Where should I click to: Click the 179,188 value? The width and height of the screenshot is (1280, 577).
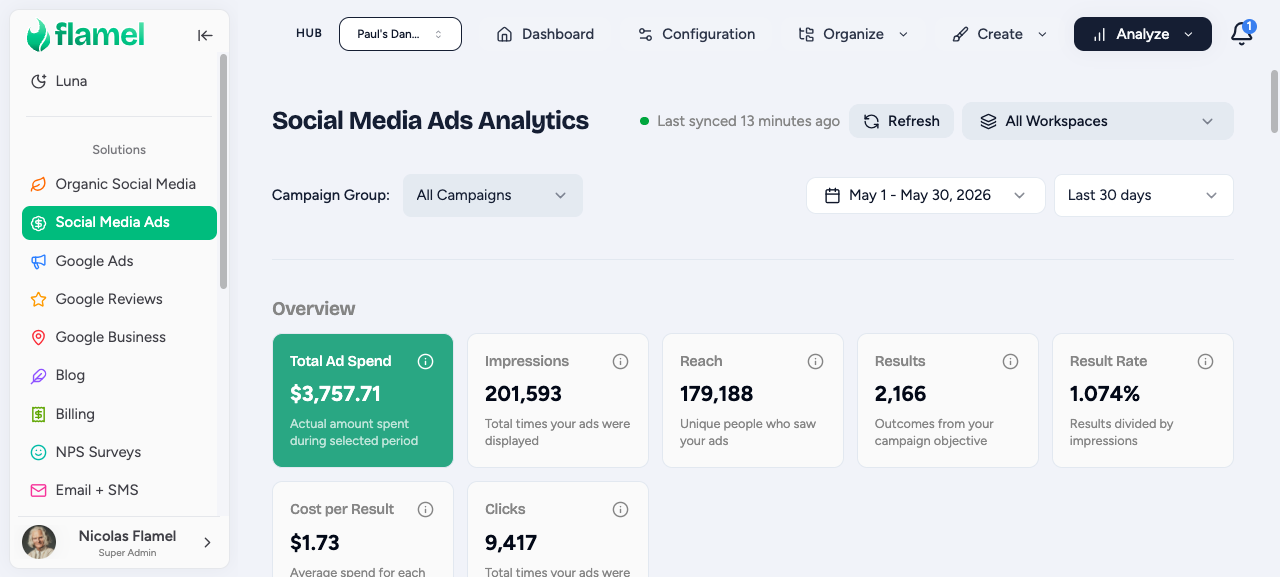tap(716, 394)
